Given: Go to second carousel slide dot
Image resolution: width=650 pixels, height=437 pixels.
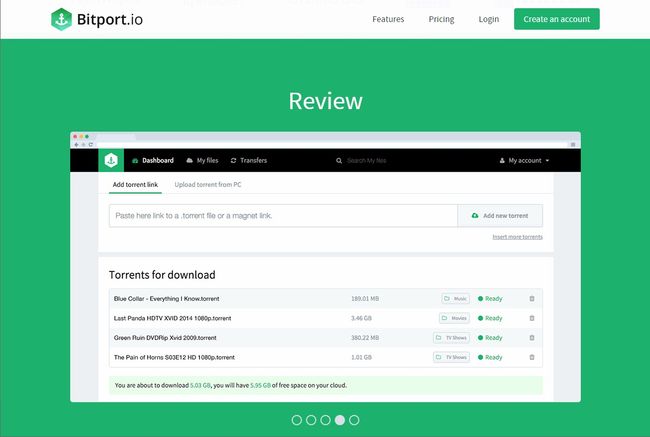Looking at the screenshot, I should (x=311, y=420).
